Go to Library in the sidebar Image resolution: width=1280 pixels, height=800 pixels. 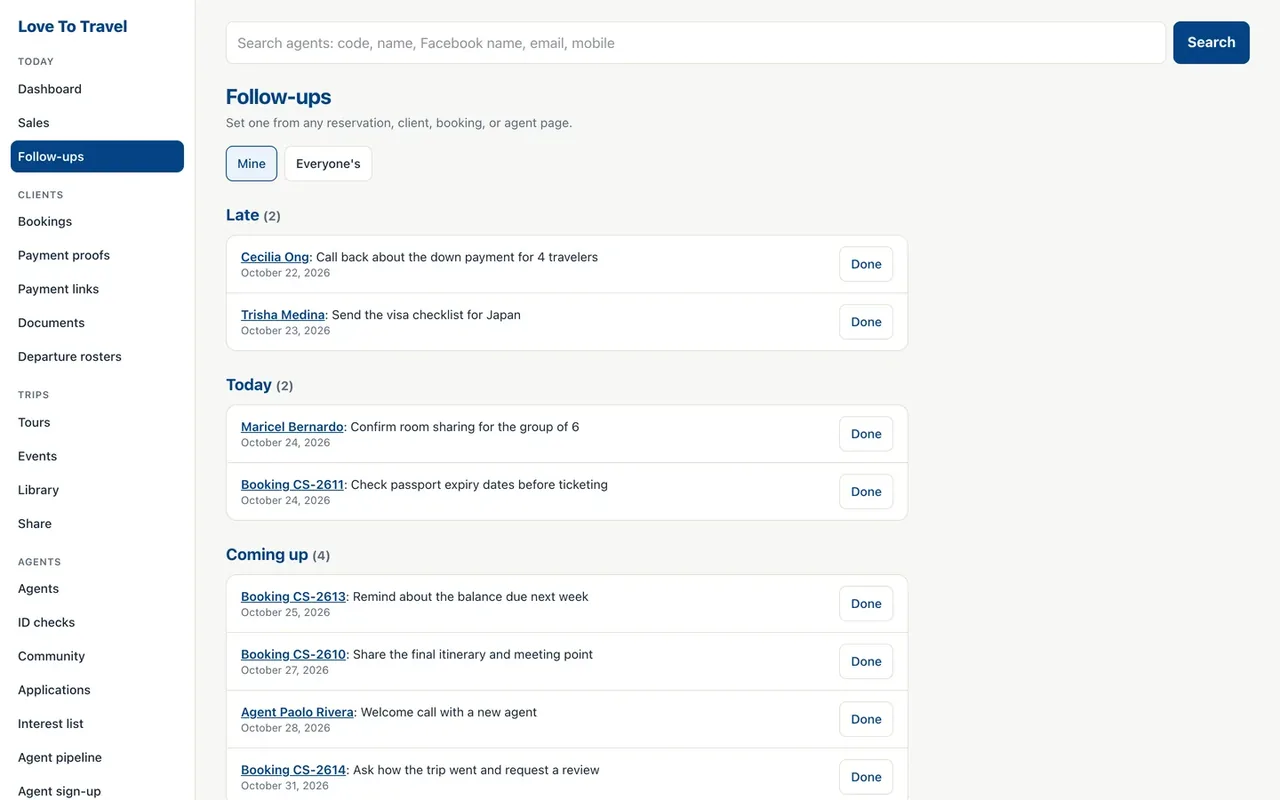tap(97, 490)
